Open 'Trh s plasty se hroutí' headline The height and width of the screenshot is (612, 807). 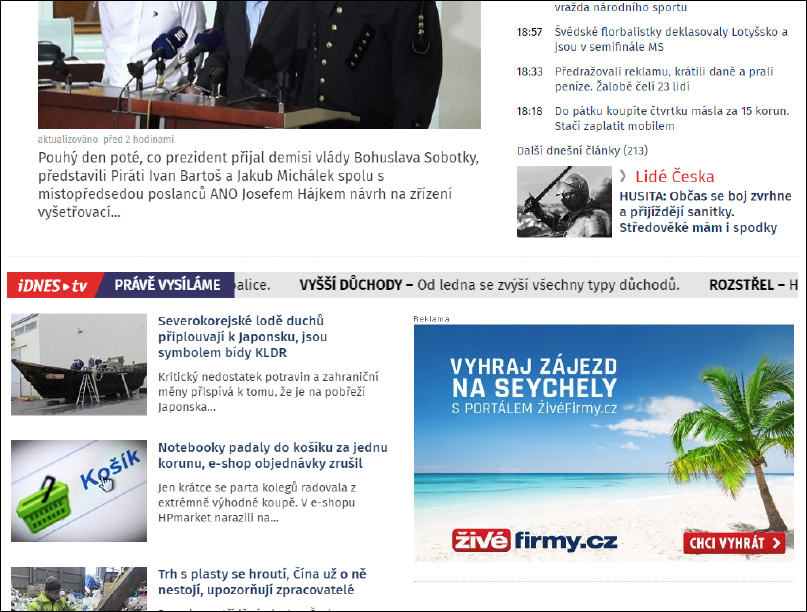[262, 582]
